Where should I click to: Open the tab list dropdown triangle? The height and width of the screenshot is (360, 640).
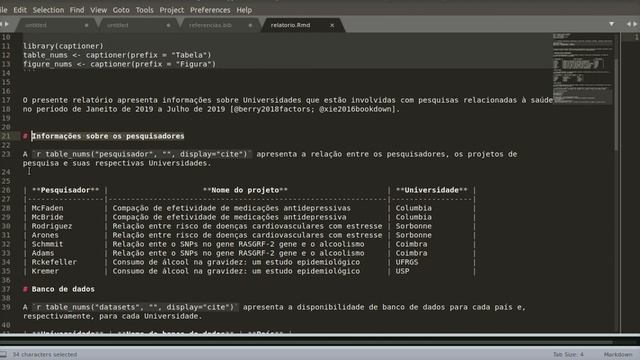pyautogui.click(x=611, y=24)
